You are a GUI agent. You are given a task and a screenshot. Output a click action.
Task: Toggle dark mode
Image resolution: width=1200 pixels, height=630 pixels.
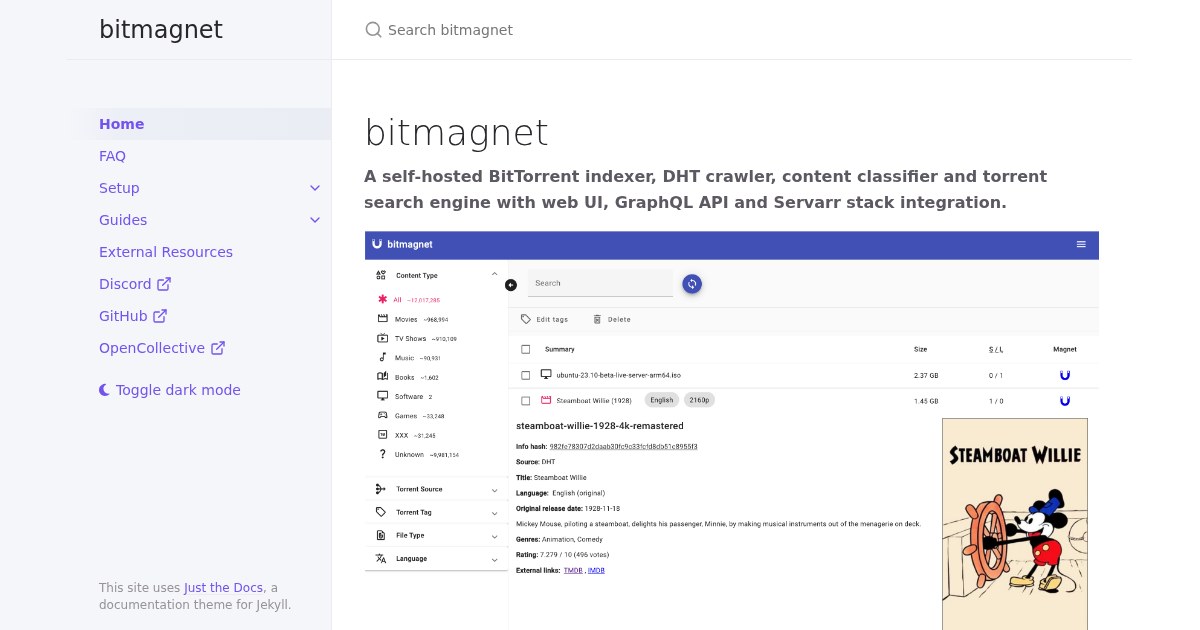click(x=170, y=390)
